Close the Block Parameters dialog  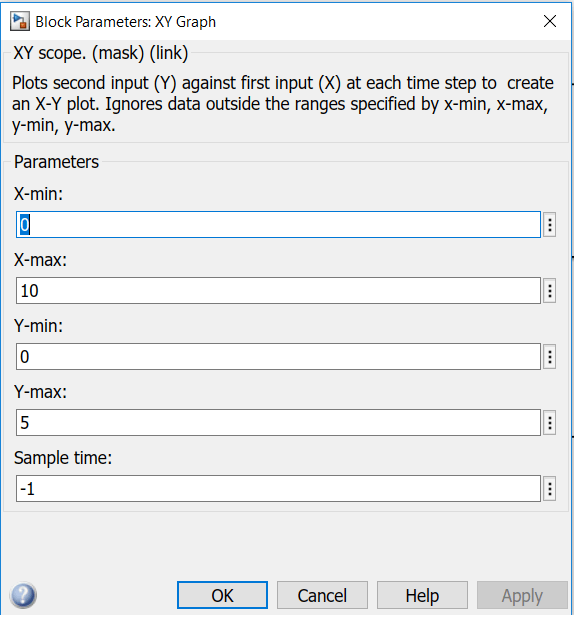pos(550,21)
